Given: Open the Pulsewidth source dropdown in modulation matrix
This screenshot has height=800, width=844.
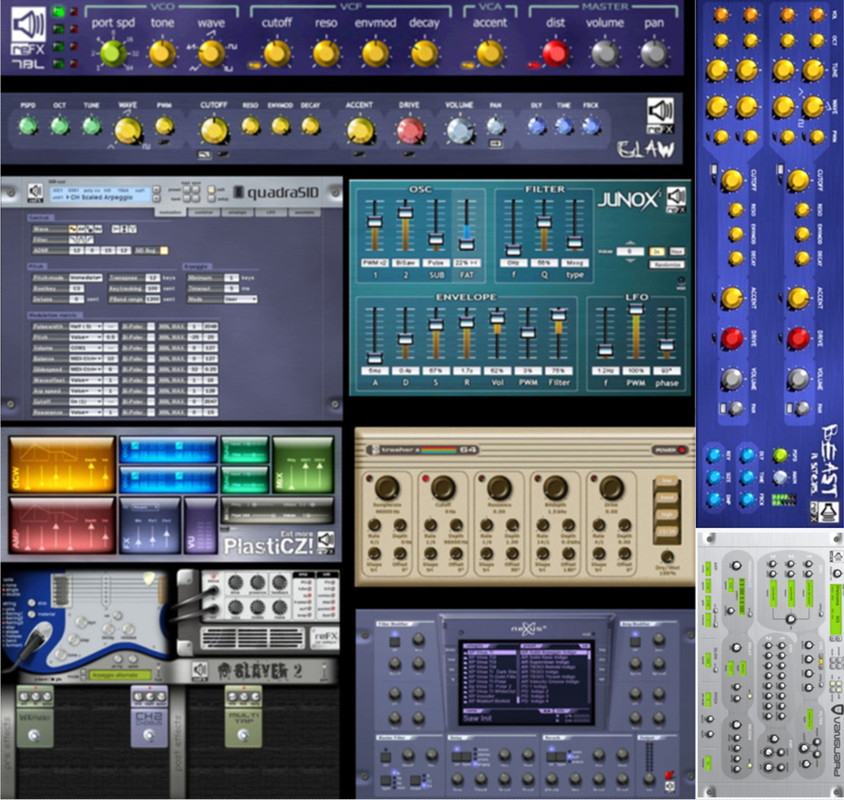Looking at the screenshot, I should [x=86, y=326].
